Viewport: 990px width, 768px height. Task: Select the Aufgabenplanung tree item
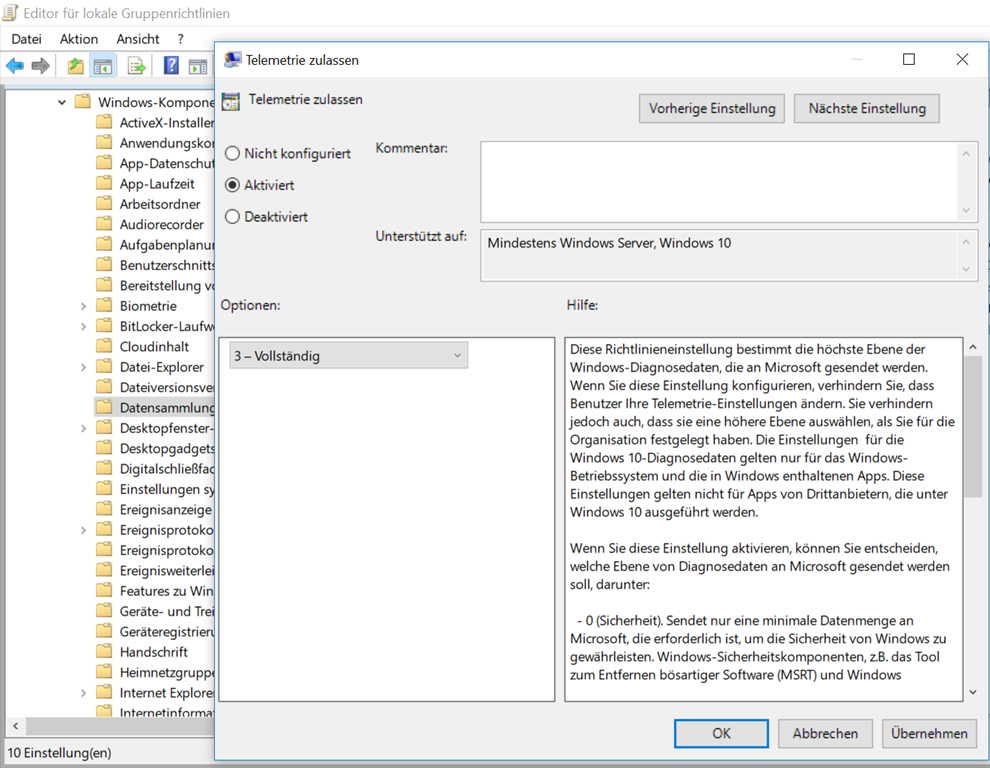coord(167,244)
